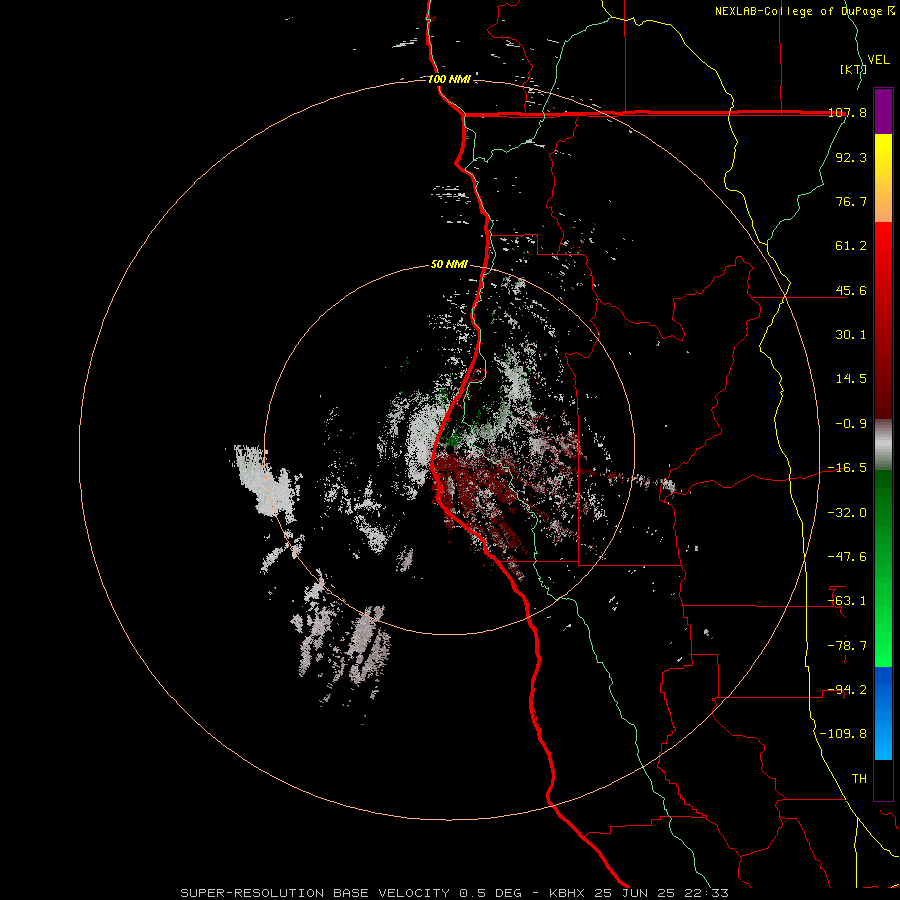This screenshot has width=900, height=900.
Task: Click the [KT] units label
Action: [853, 69]
